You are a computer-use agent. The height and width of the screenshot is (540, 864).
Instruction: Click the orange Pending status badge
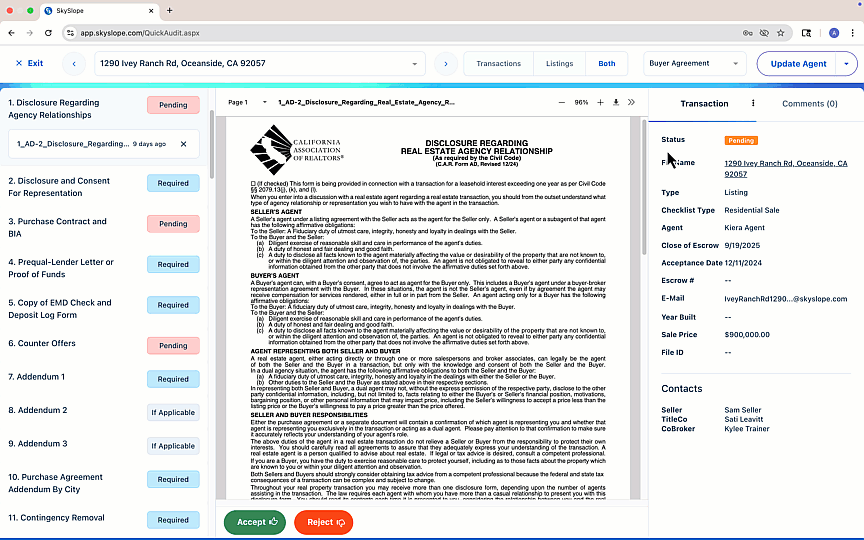pyautogui.click(x=741, y=141)
